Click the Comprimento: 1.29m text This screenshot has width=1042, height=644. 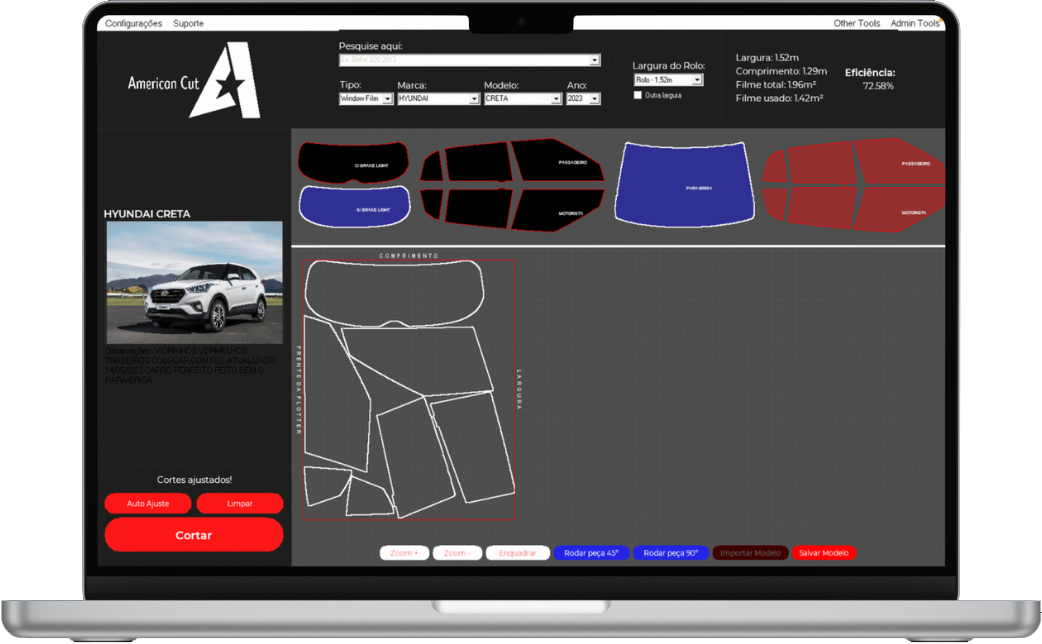point(781,71)
